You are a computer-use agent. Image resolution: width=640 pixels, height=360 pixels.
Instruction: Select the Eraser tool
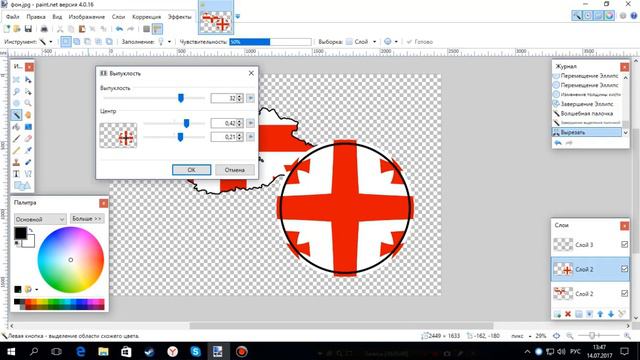click(x=28, y=139)
